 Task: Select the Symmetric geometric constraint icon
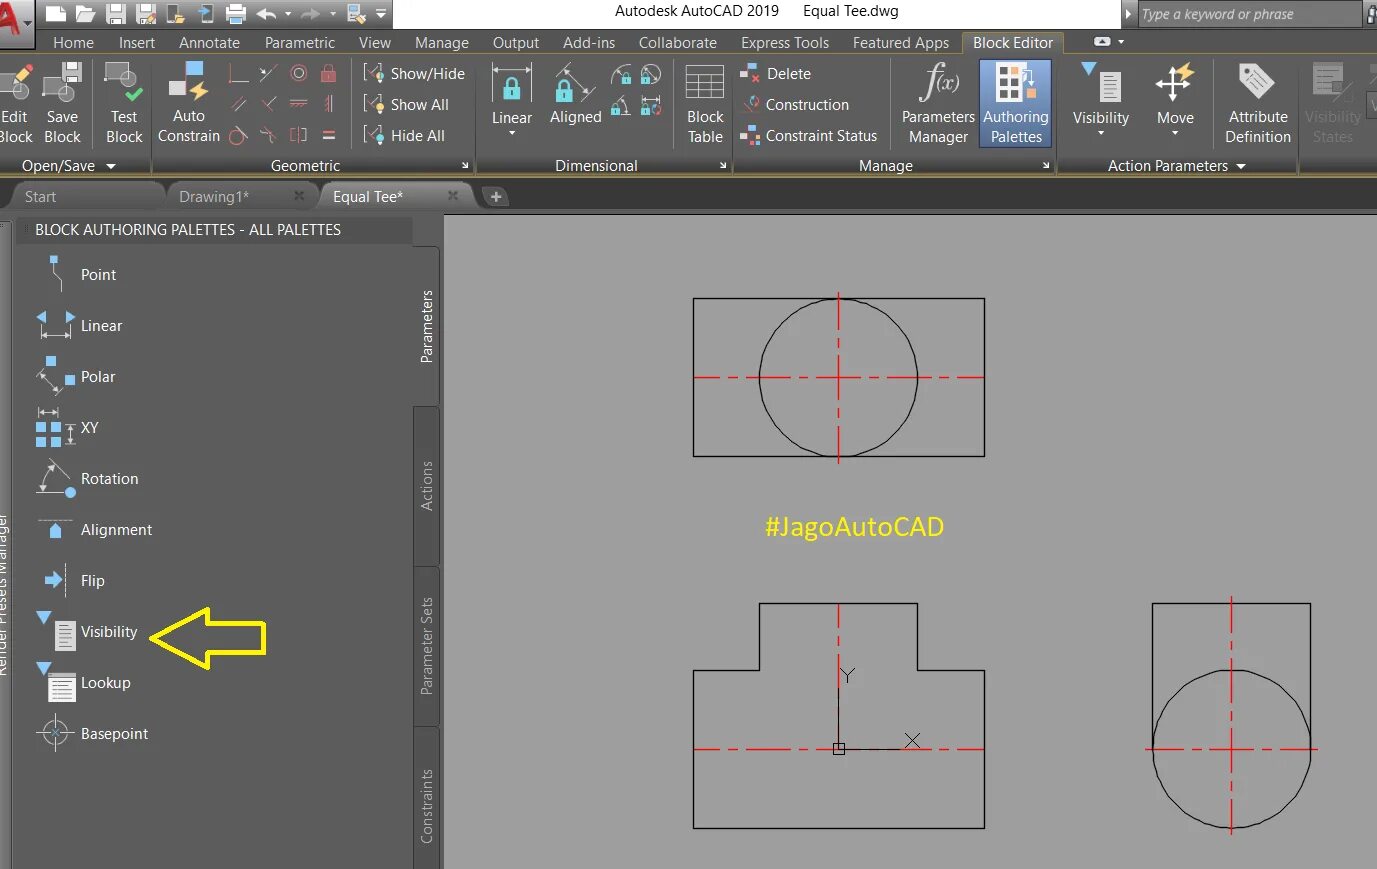298,135
